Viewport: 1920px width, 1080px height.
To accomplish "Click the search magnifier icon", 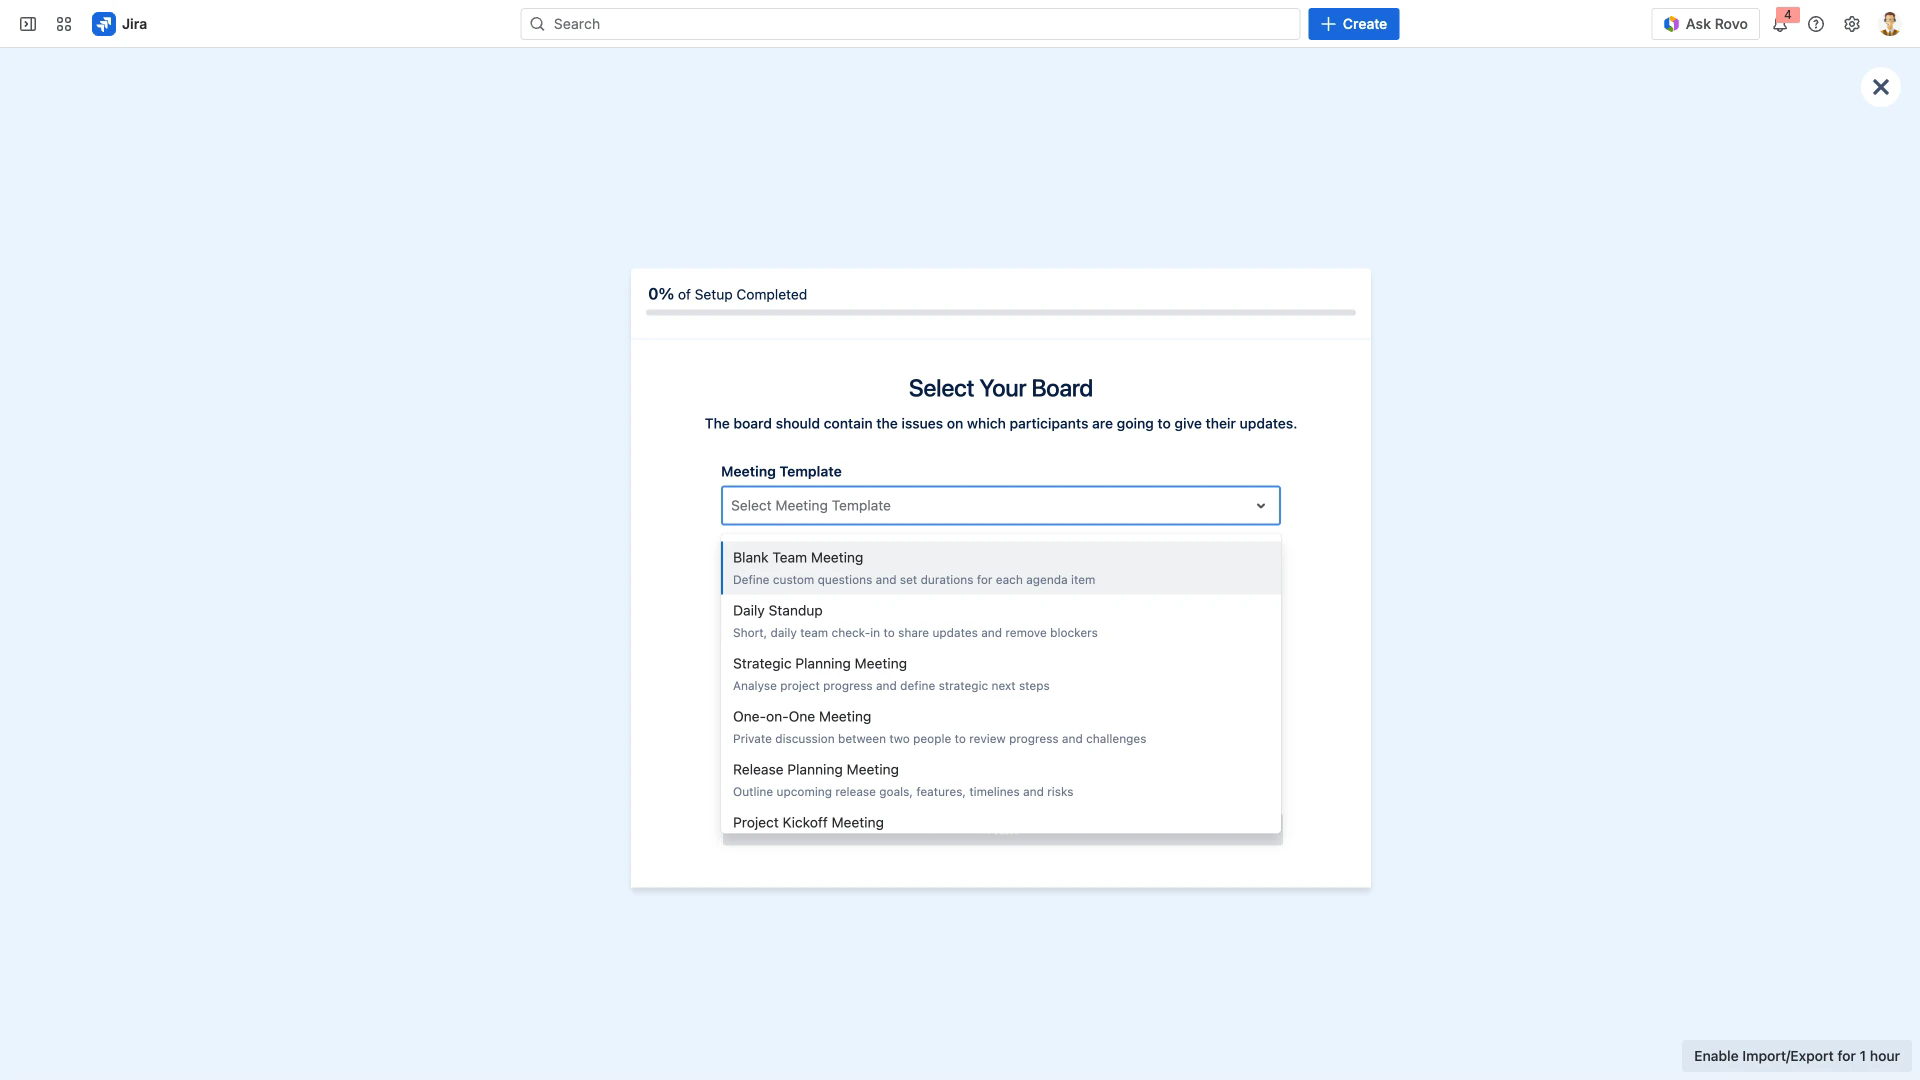I will coord(536,23).
